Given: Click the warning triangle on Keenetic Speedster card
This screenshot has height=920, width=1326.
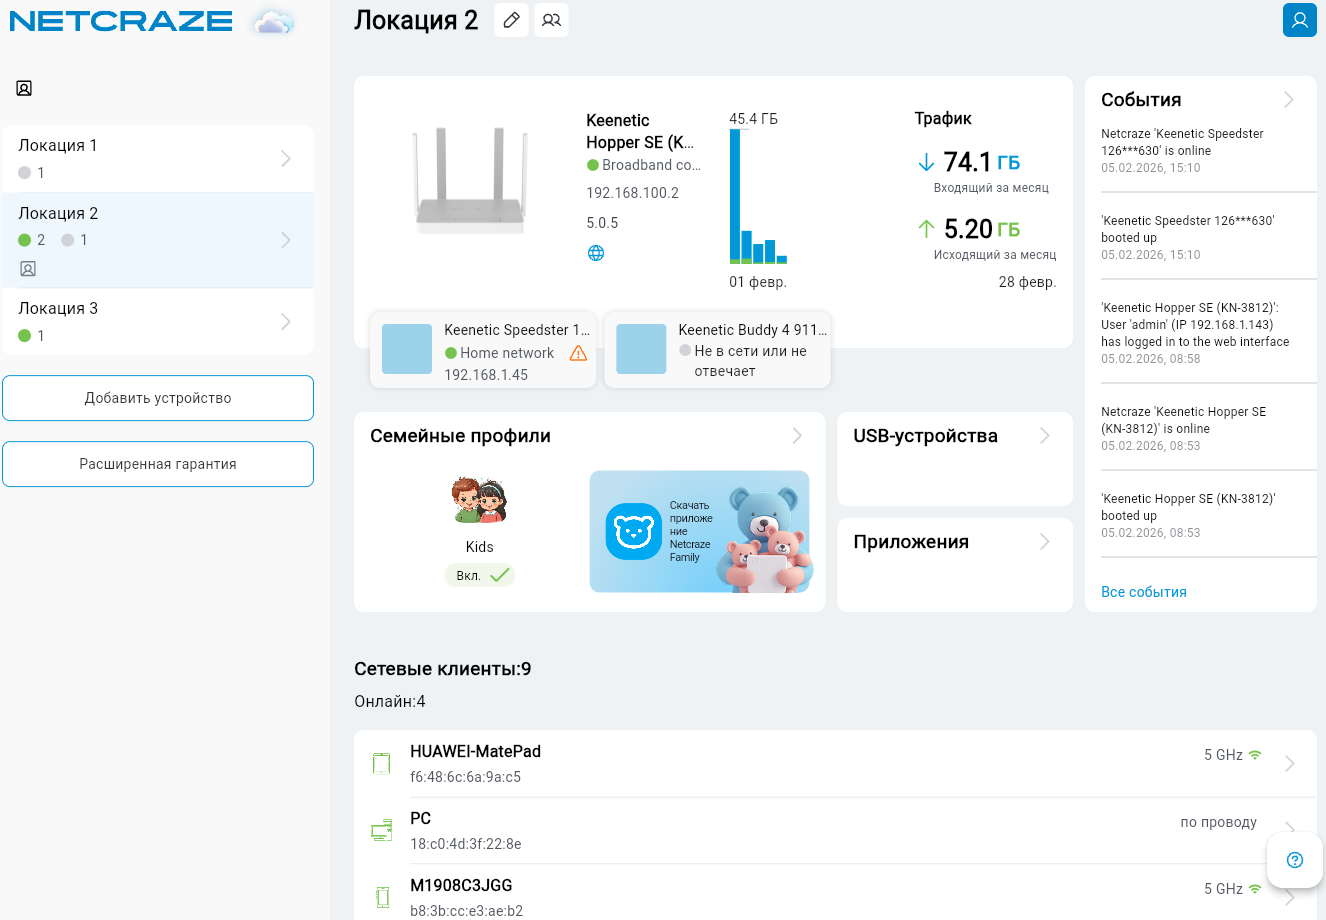Looking at the screenshot, I should [578, 353].
